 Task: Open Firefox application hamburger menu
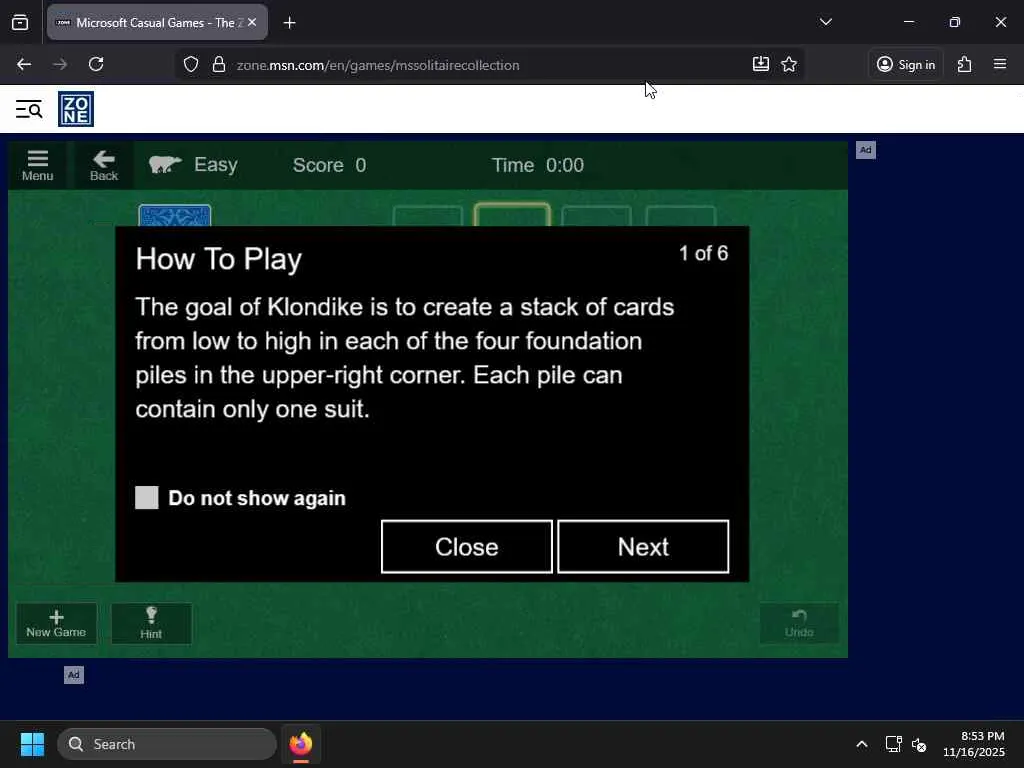(1000, 64)
